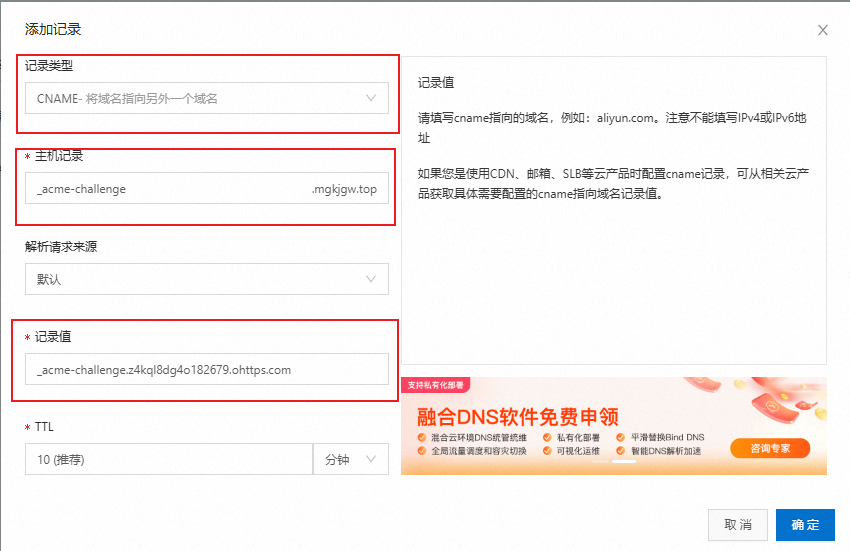This screenshot has height=551, width=850.
Task: Click the 主机记录 _acme-challenge input field
Action: coord(165,189)
